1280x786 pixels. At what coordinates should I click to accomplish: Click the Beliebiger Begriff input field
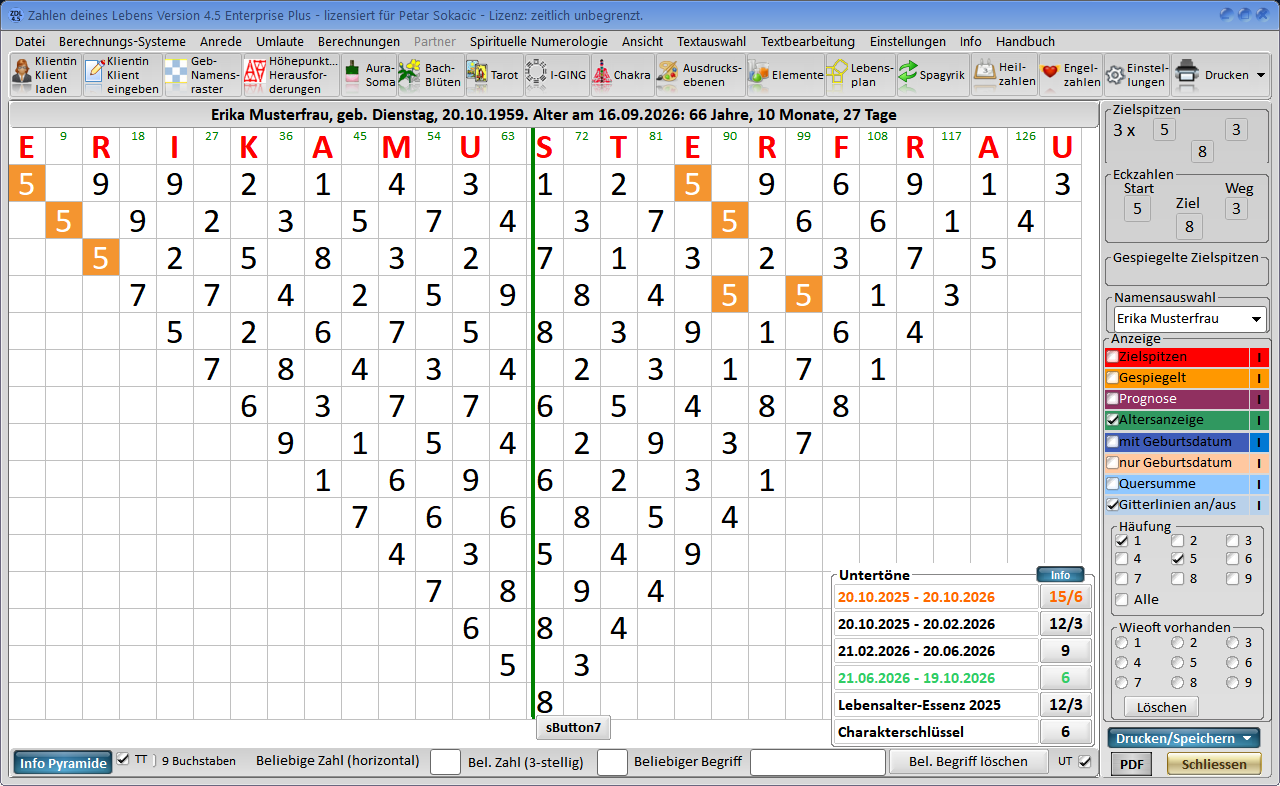(817, 762)
